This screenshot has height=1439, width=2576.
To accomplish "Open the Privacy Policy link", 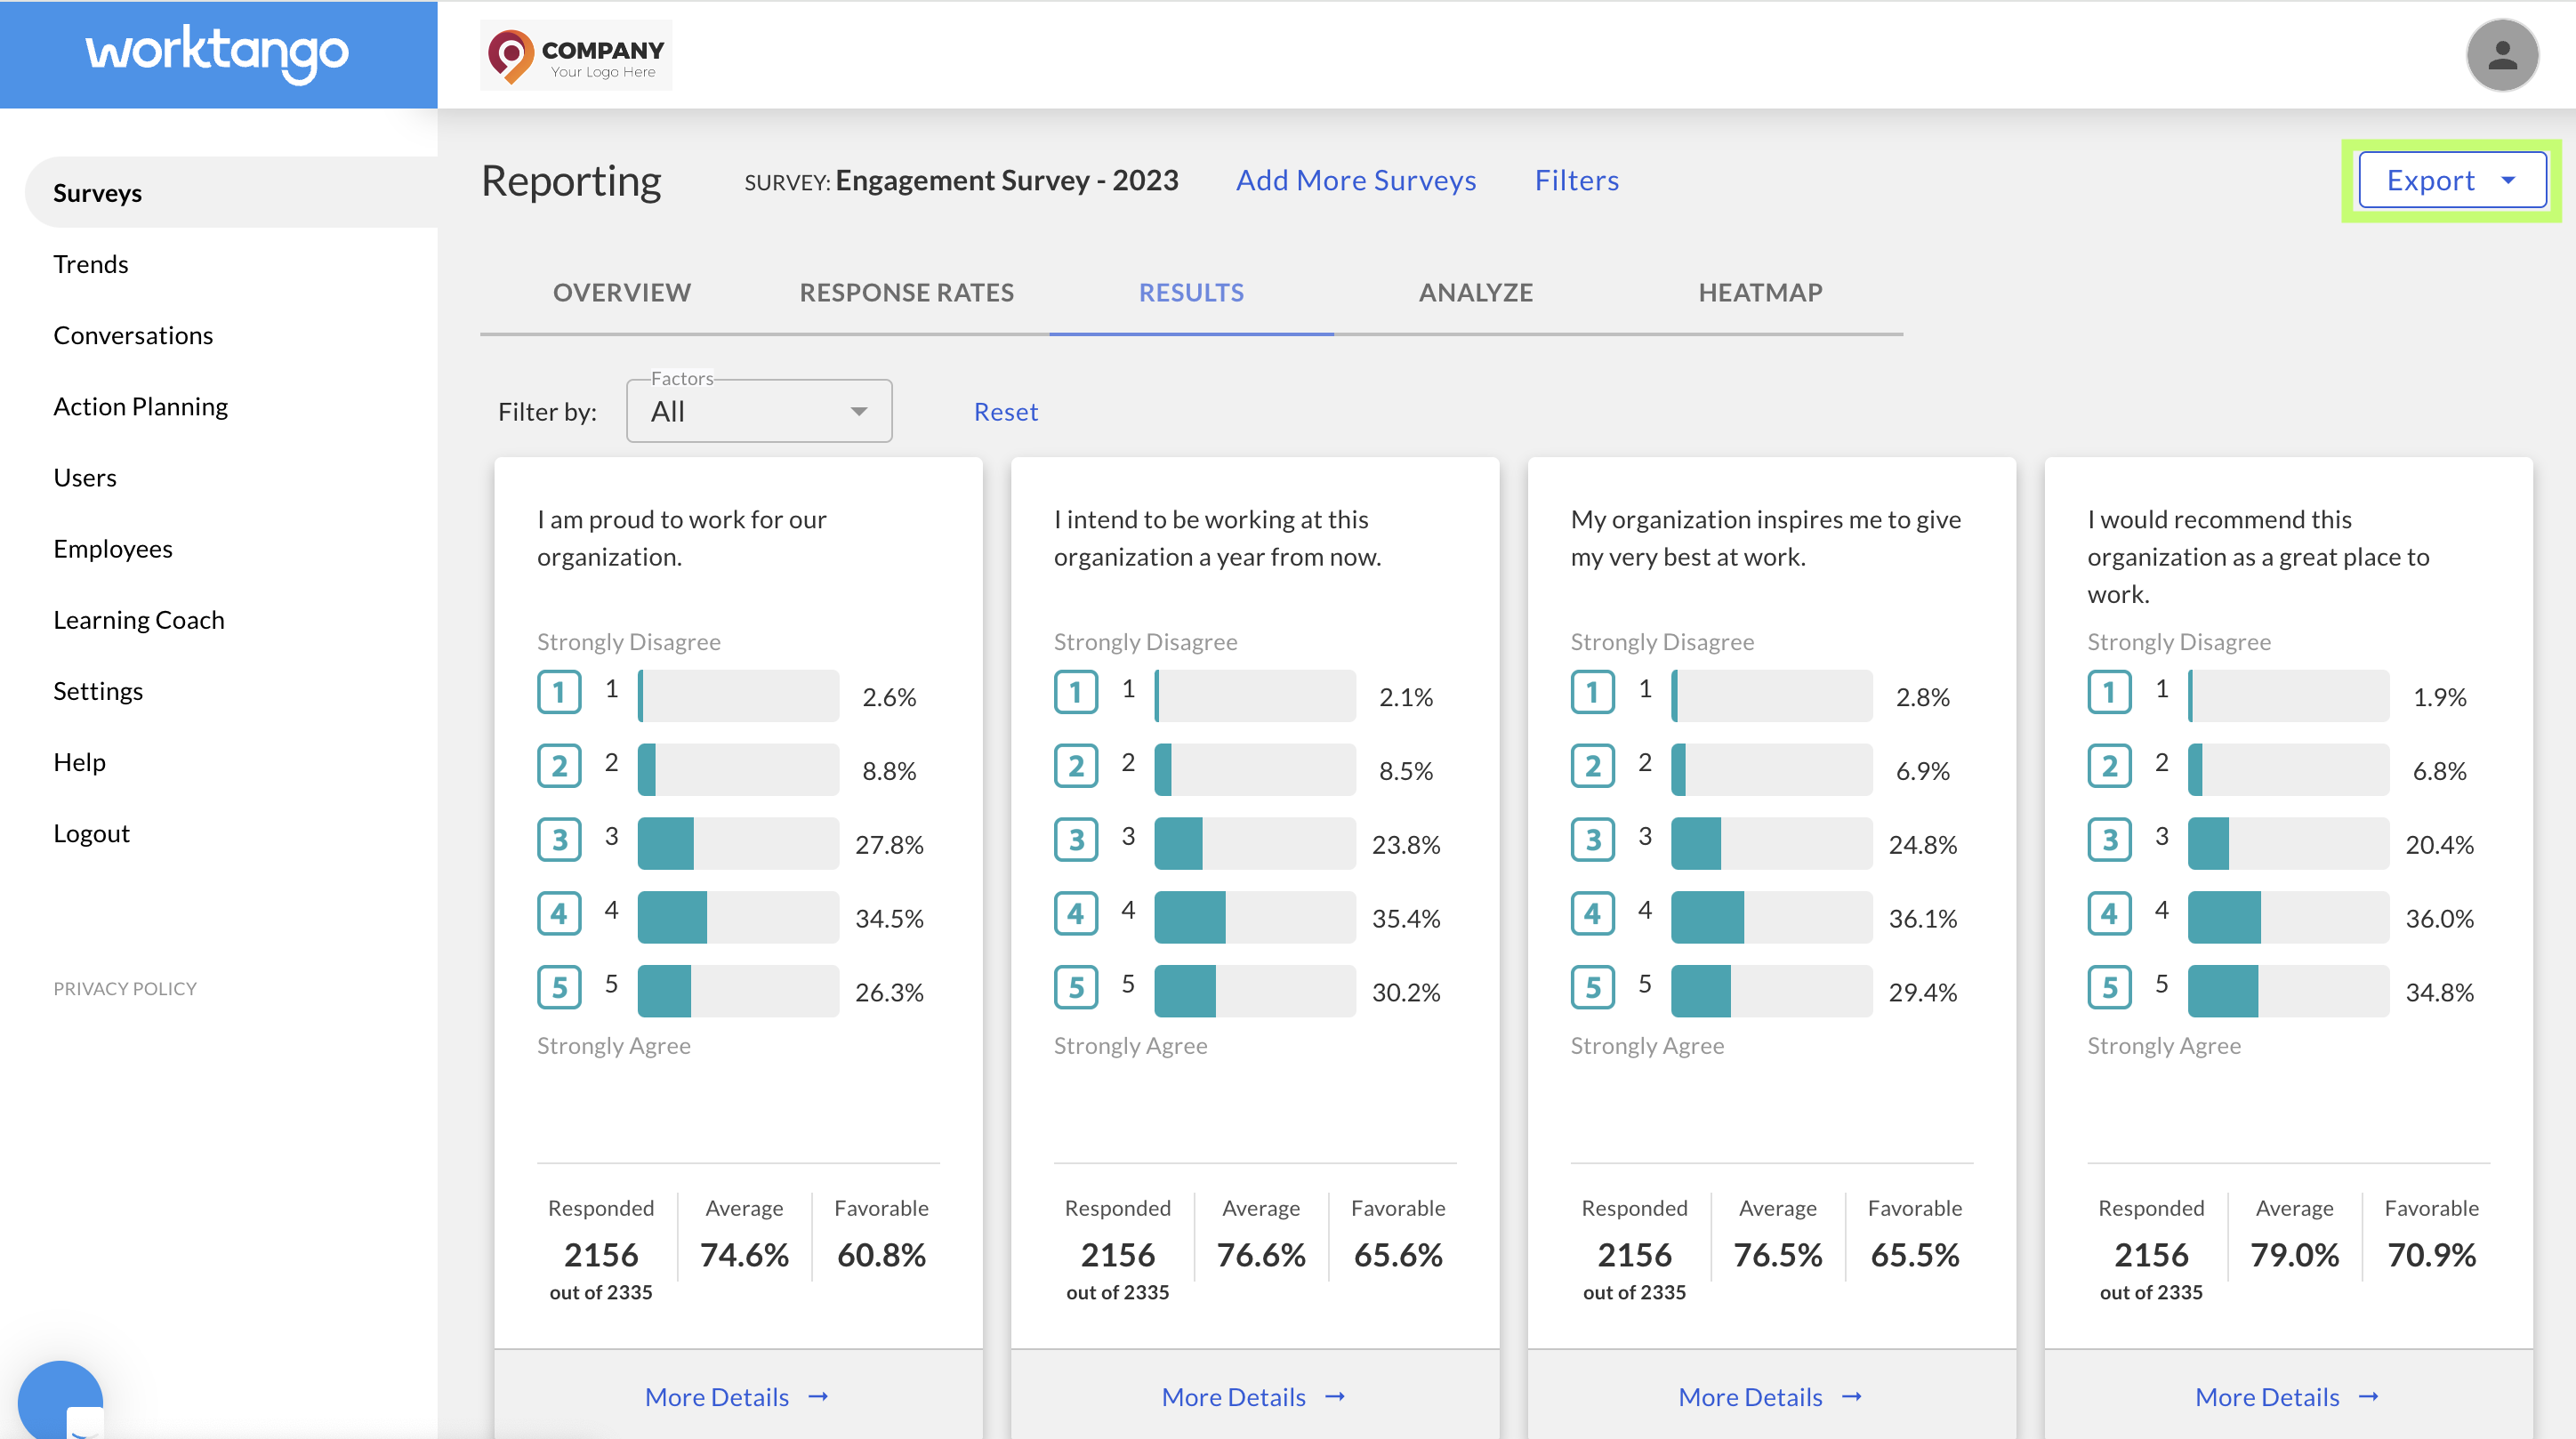I will pos(125,988).
